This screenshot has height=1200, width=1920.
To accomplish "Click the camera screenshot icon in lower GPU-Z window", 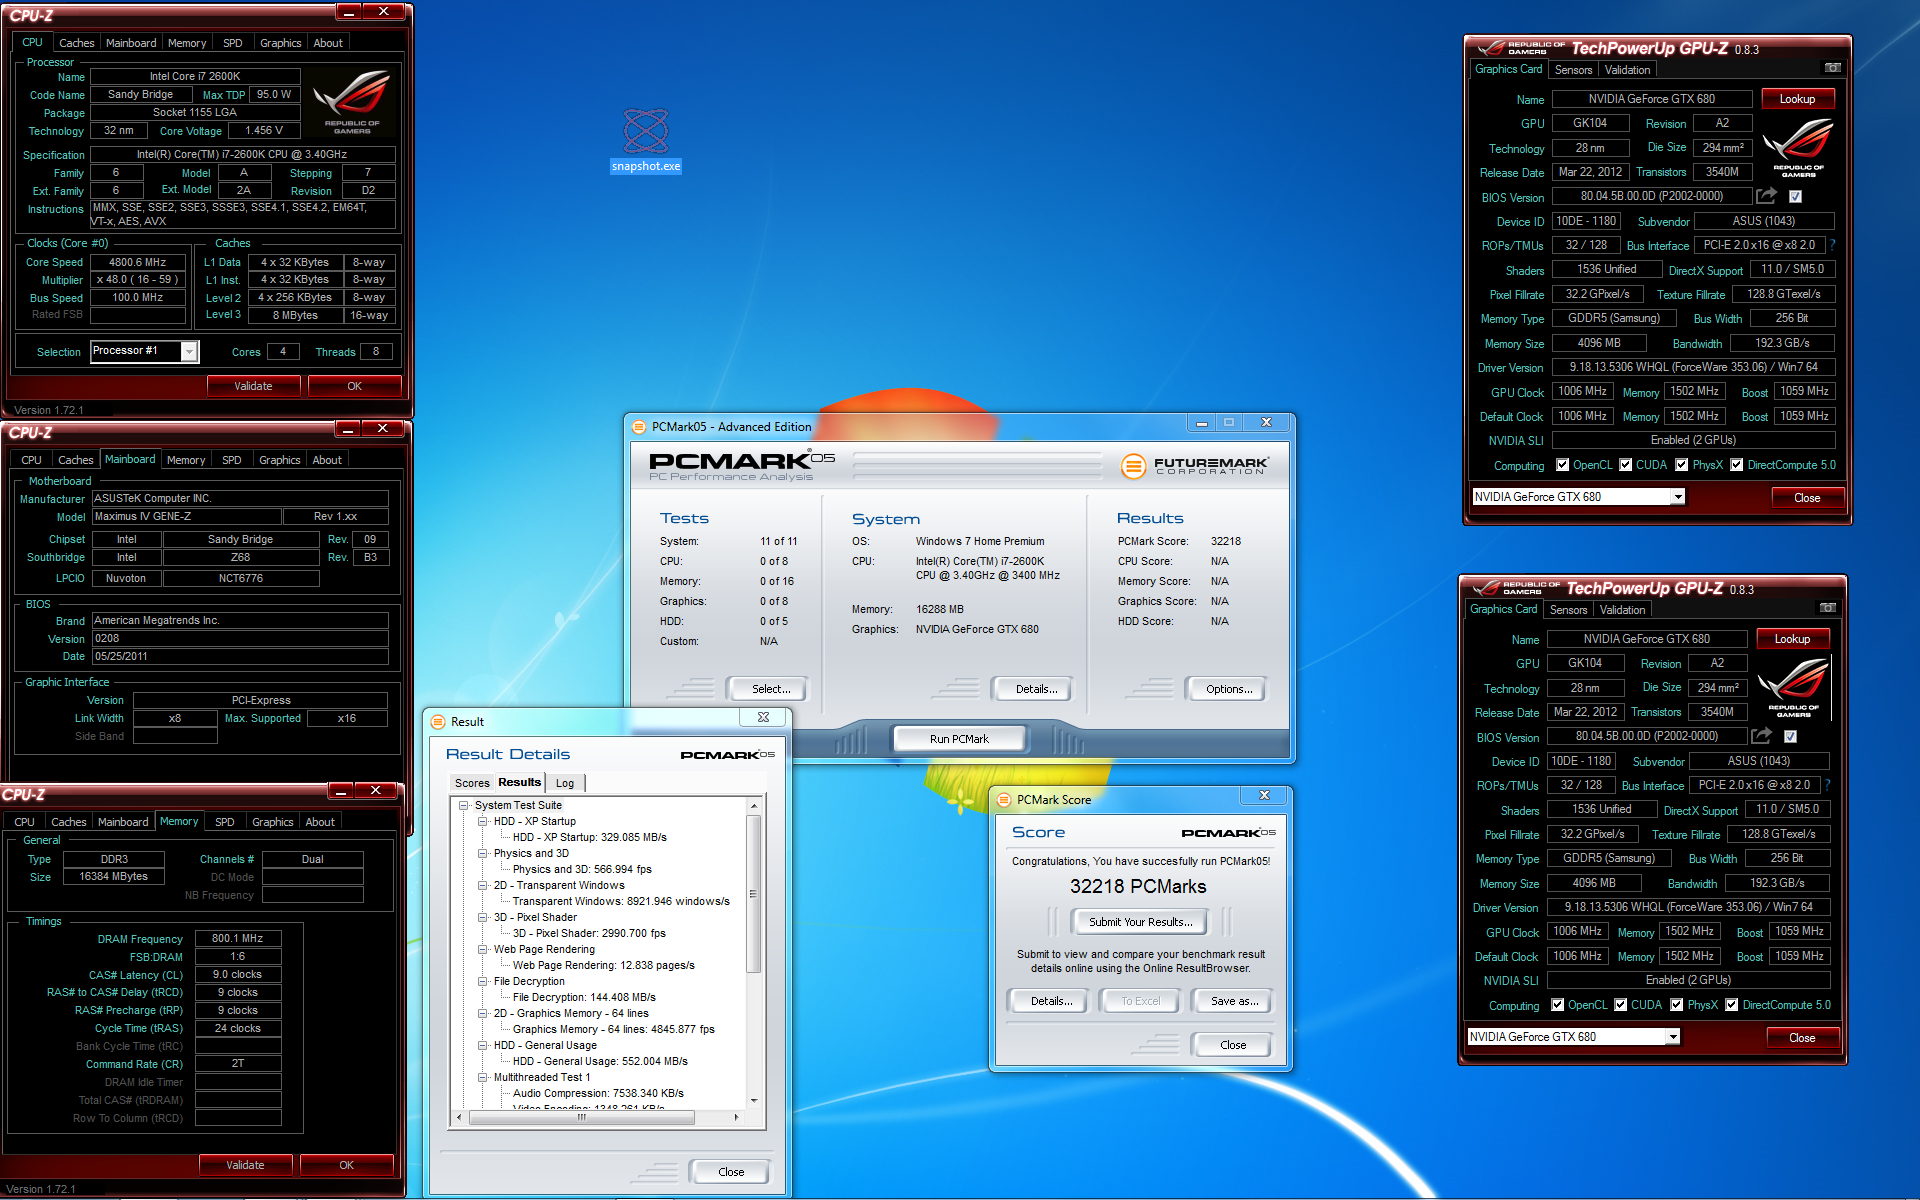I will tap(1828, 608).
